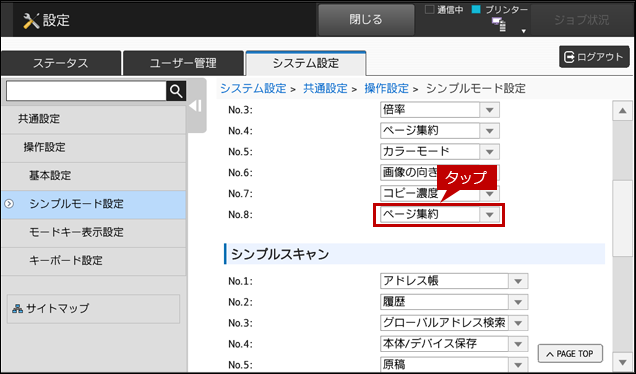Click the sitemap icon
636x374 pixels.
pos(17,309)
